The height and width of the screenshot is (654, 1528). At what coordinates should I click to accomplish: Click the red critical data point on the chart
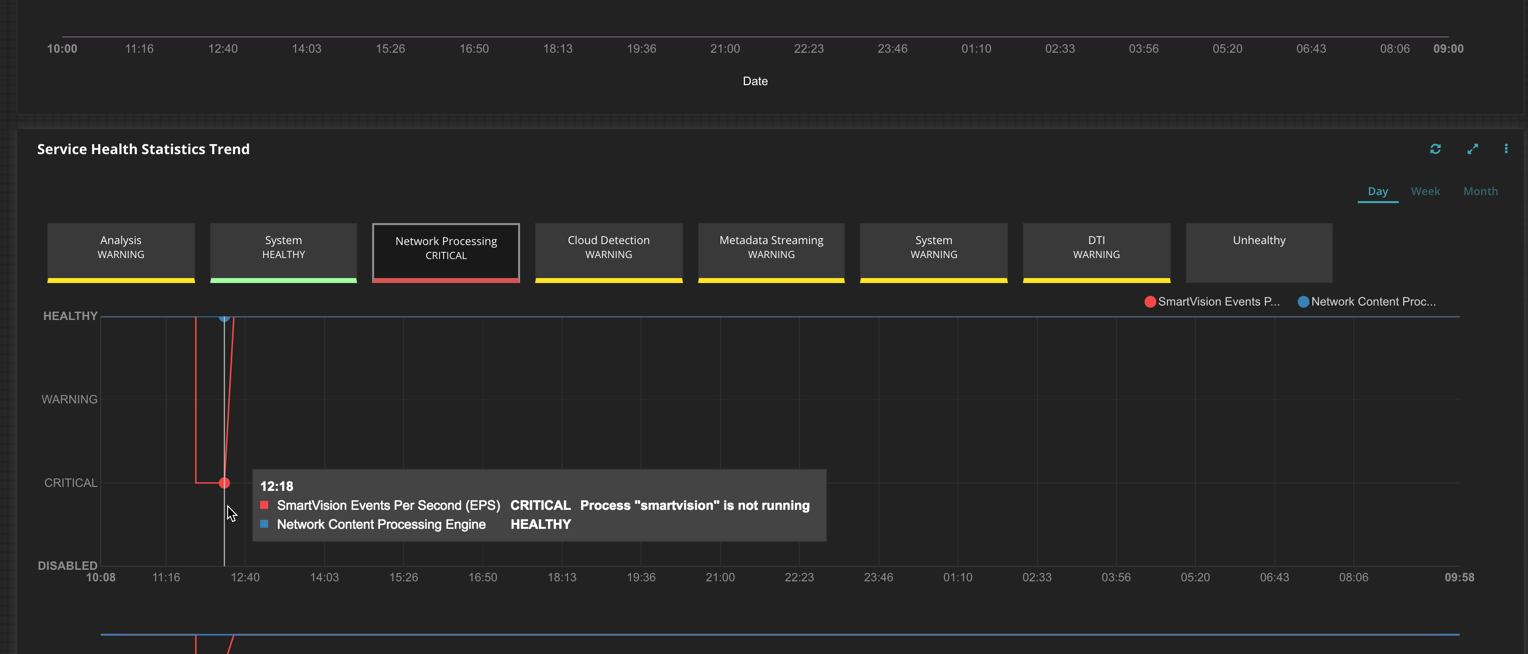(x=224, y=483)
